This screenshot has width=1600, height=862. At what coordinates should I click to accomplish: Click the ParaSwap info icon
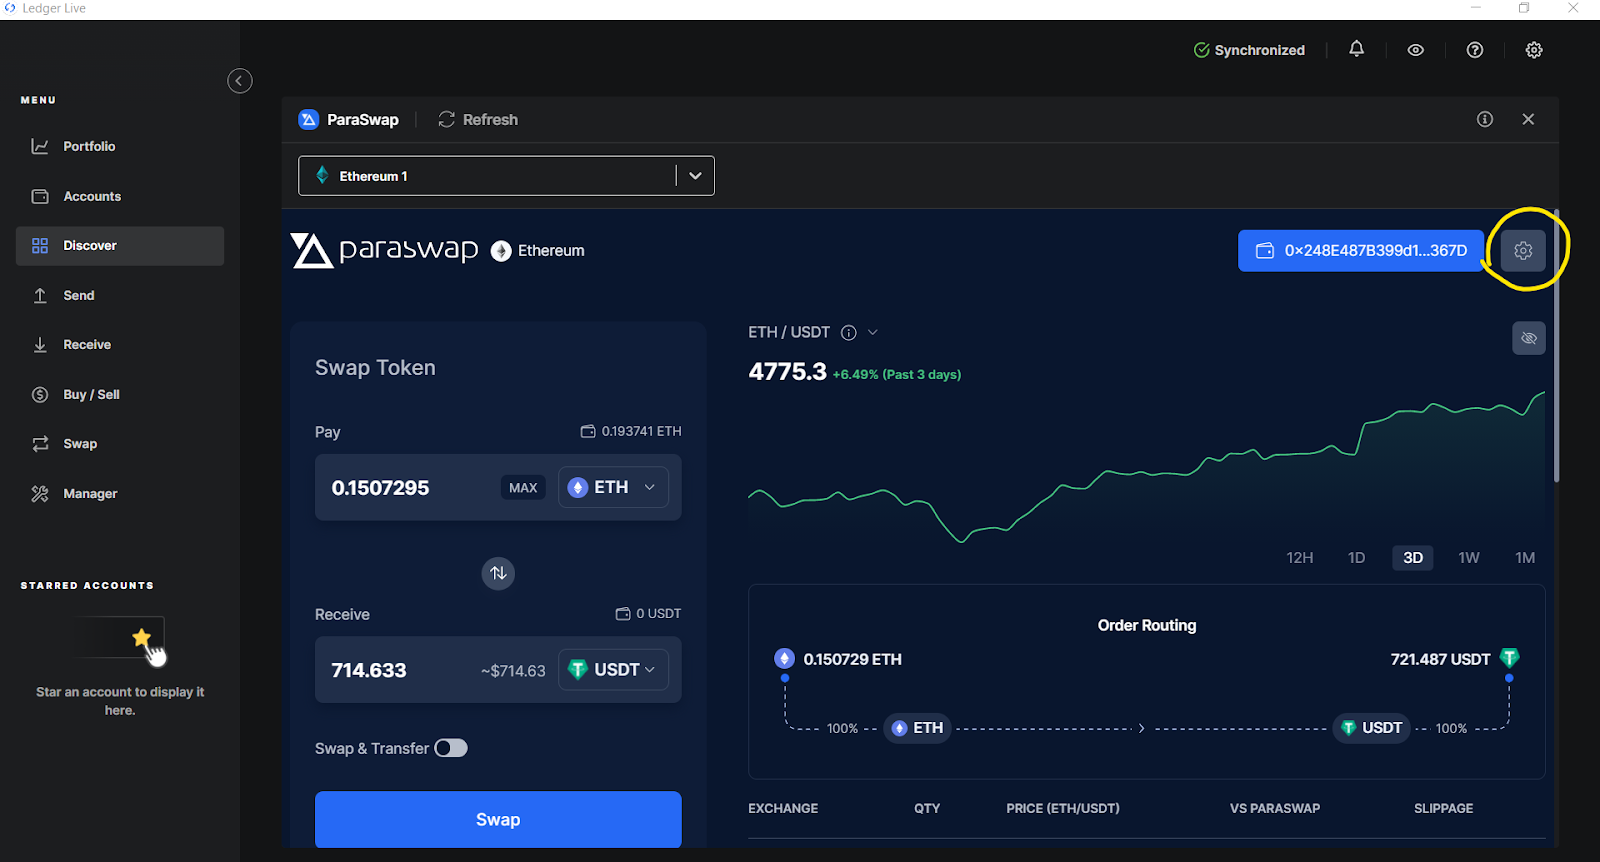tap(1485, 119)
